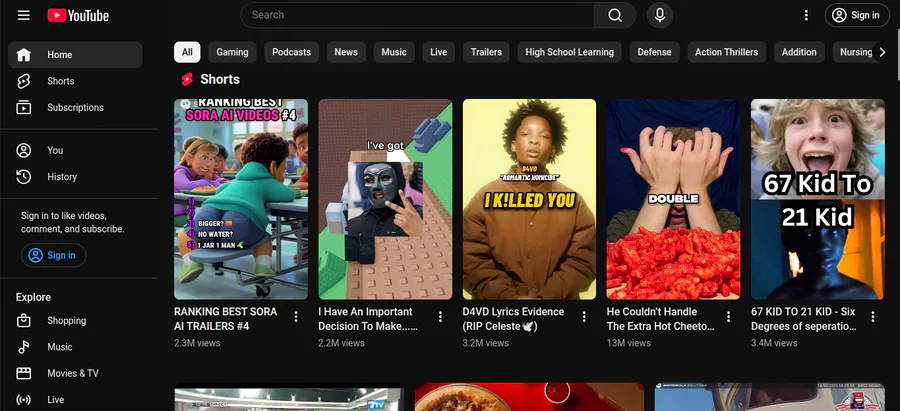Select the Addition filter chip
Screen dimensions: 900x411
pos(799,52)
